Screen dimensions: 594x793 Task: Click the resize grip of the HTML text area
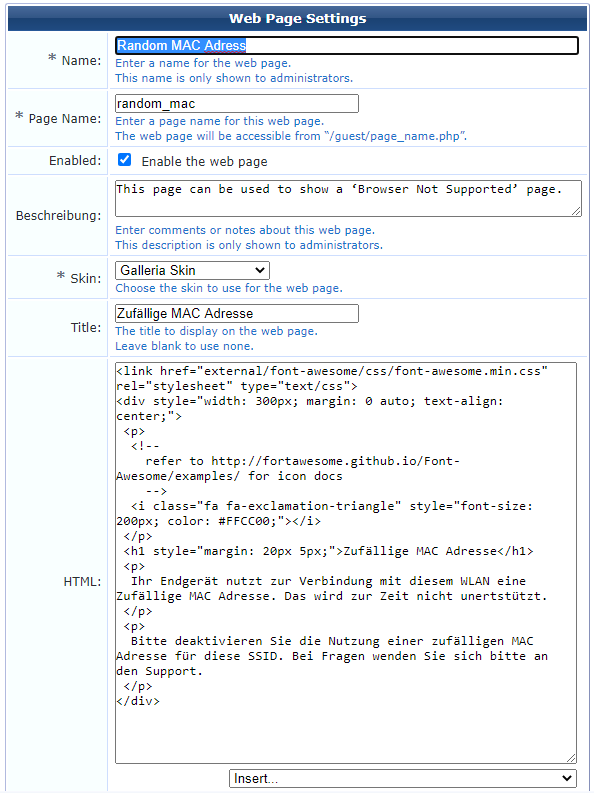click(x=571, y=758)
